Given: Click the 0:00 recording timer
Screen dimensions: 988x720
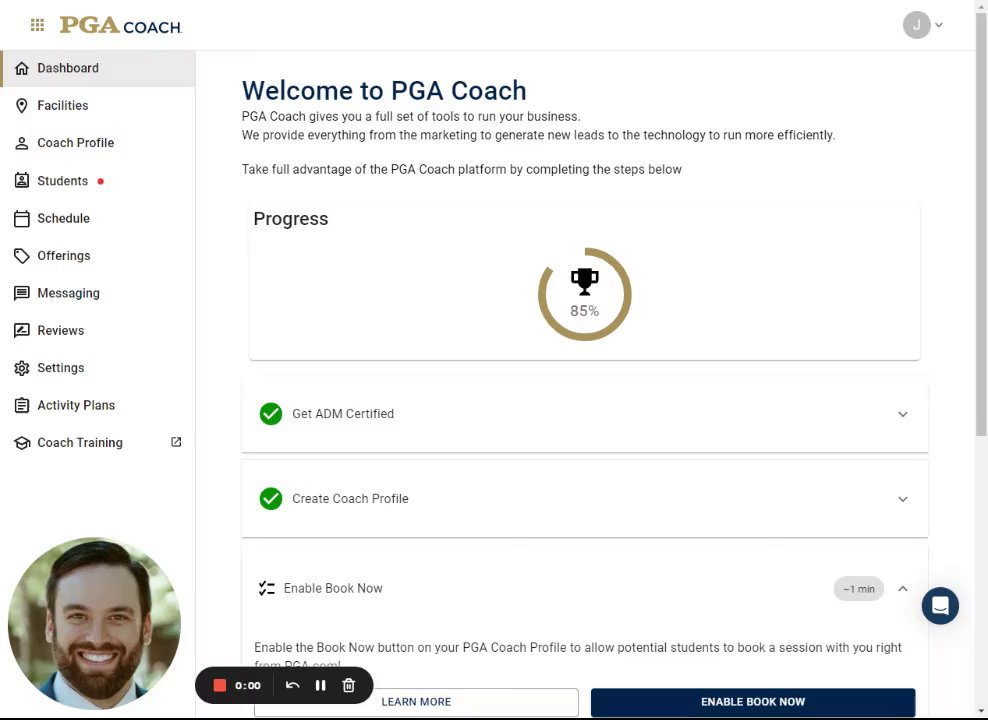Looking at the screenshot, I should point(248,685).
